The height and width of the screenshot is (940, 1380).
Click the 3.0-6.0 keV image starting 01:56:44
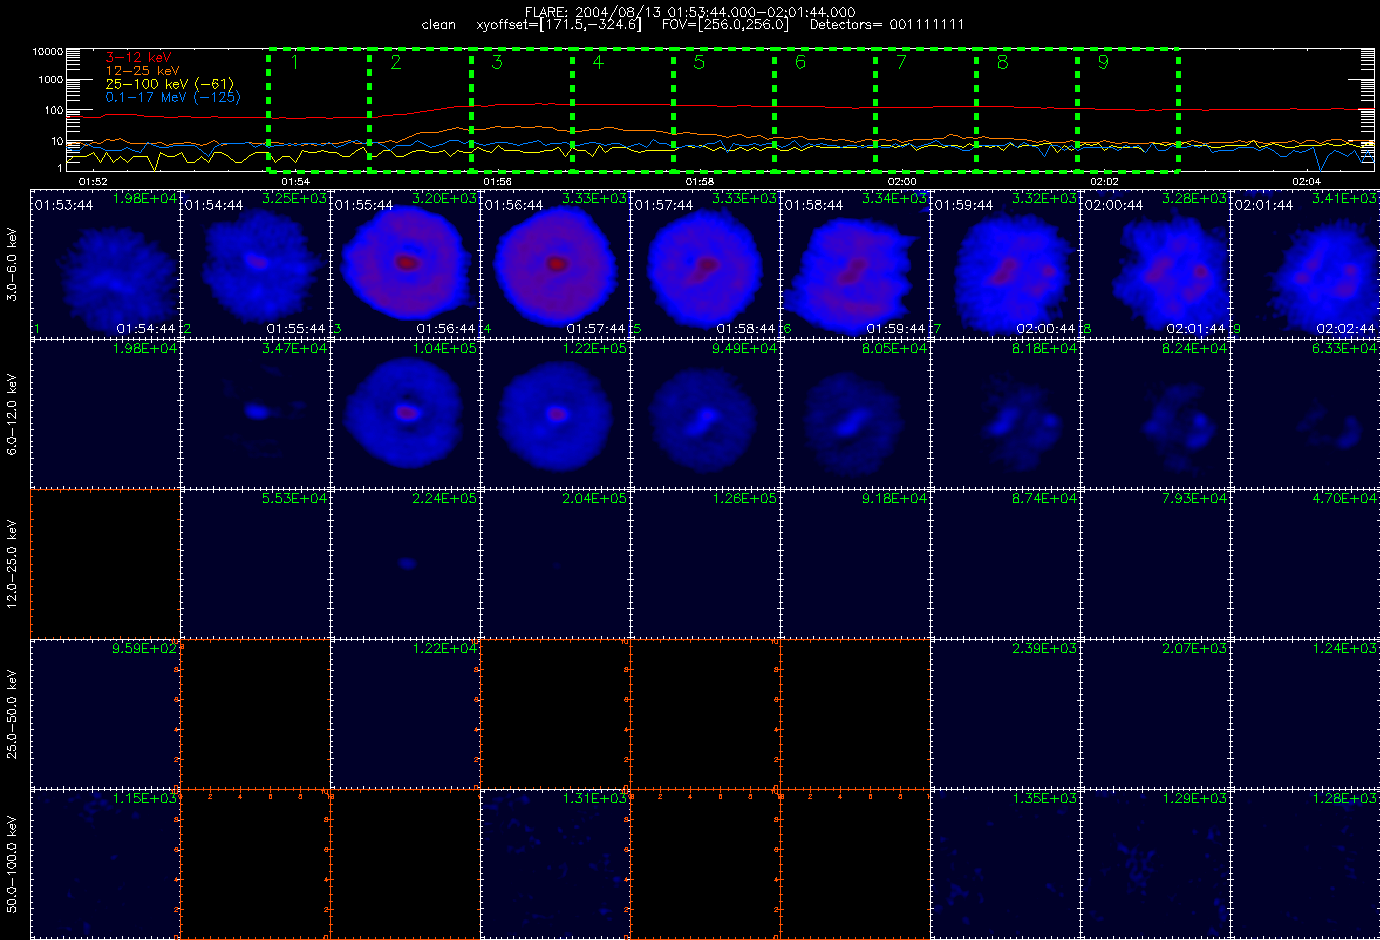[x=556, y=264]
